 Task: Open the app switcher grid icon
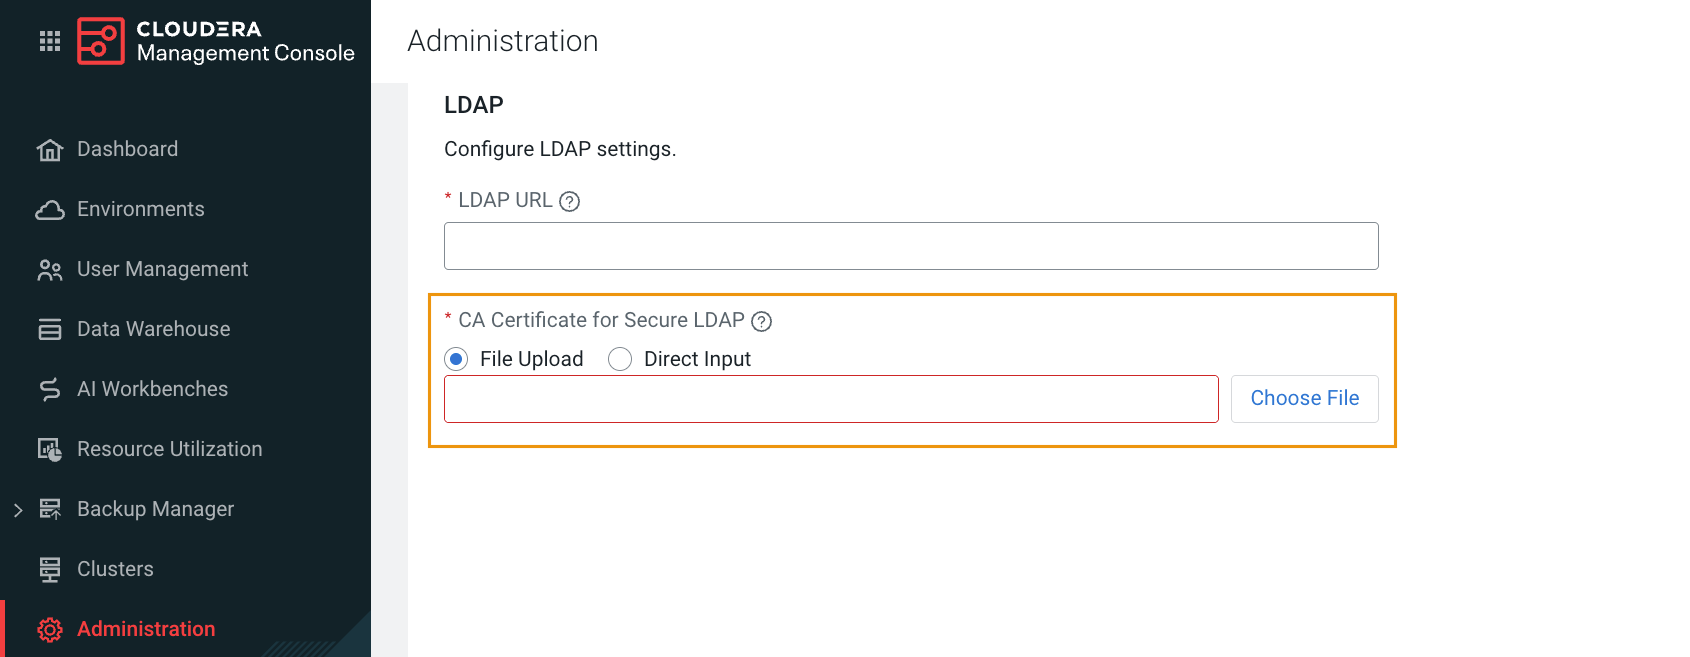50,41
